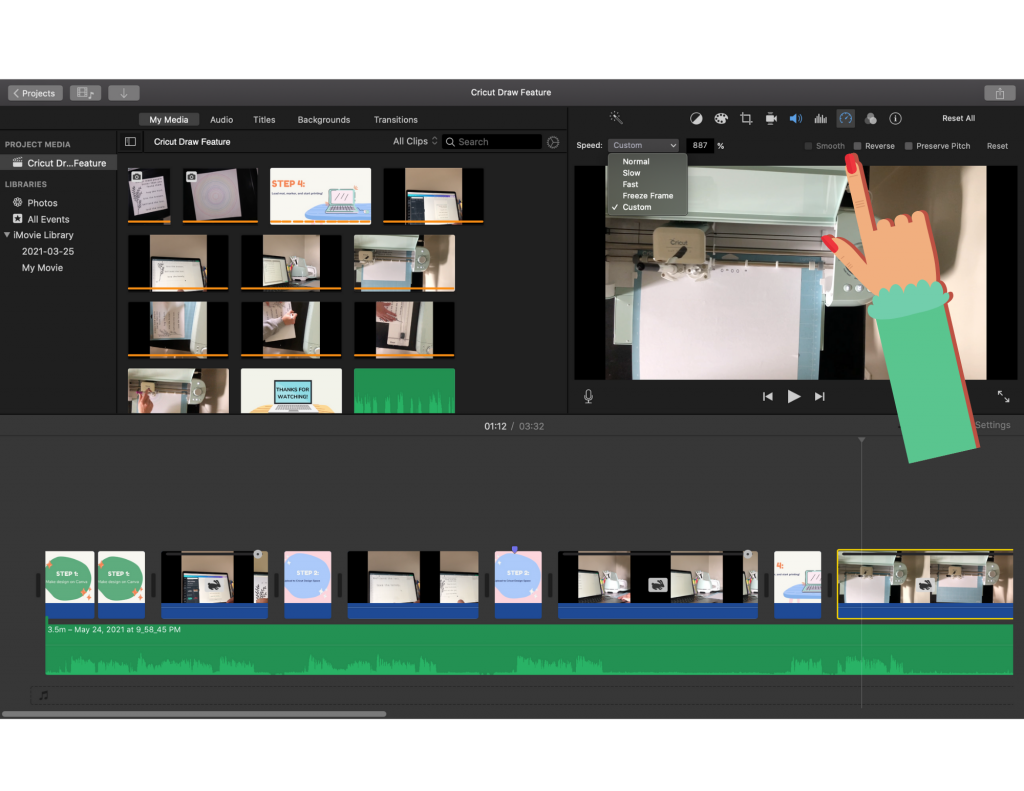Open clip filter and audio effects
Screen dimensions: 1024x791
click(871, 118)
